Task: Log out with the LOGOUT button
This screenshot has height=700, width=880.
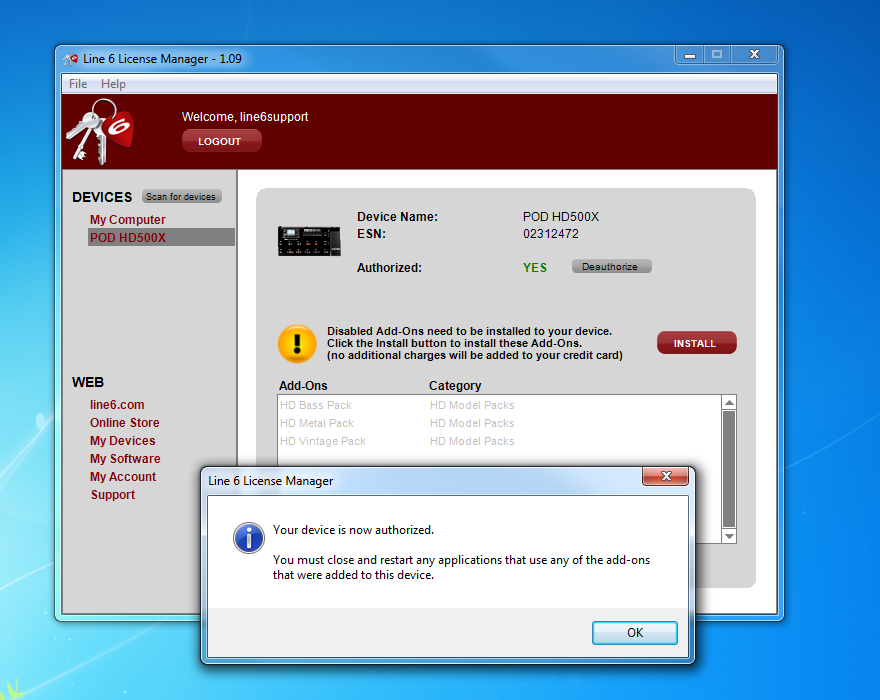Action: point(222,141)
